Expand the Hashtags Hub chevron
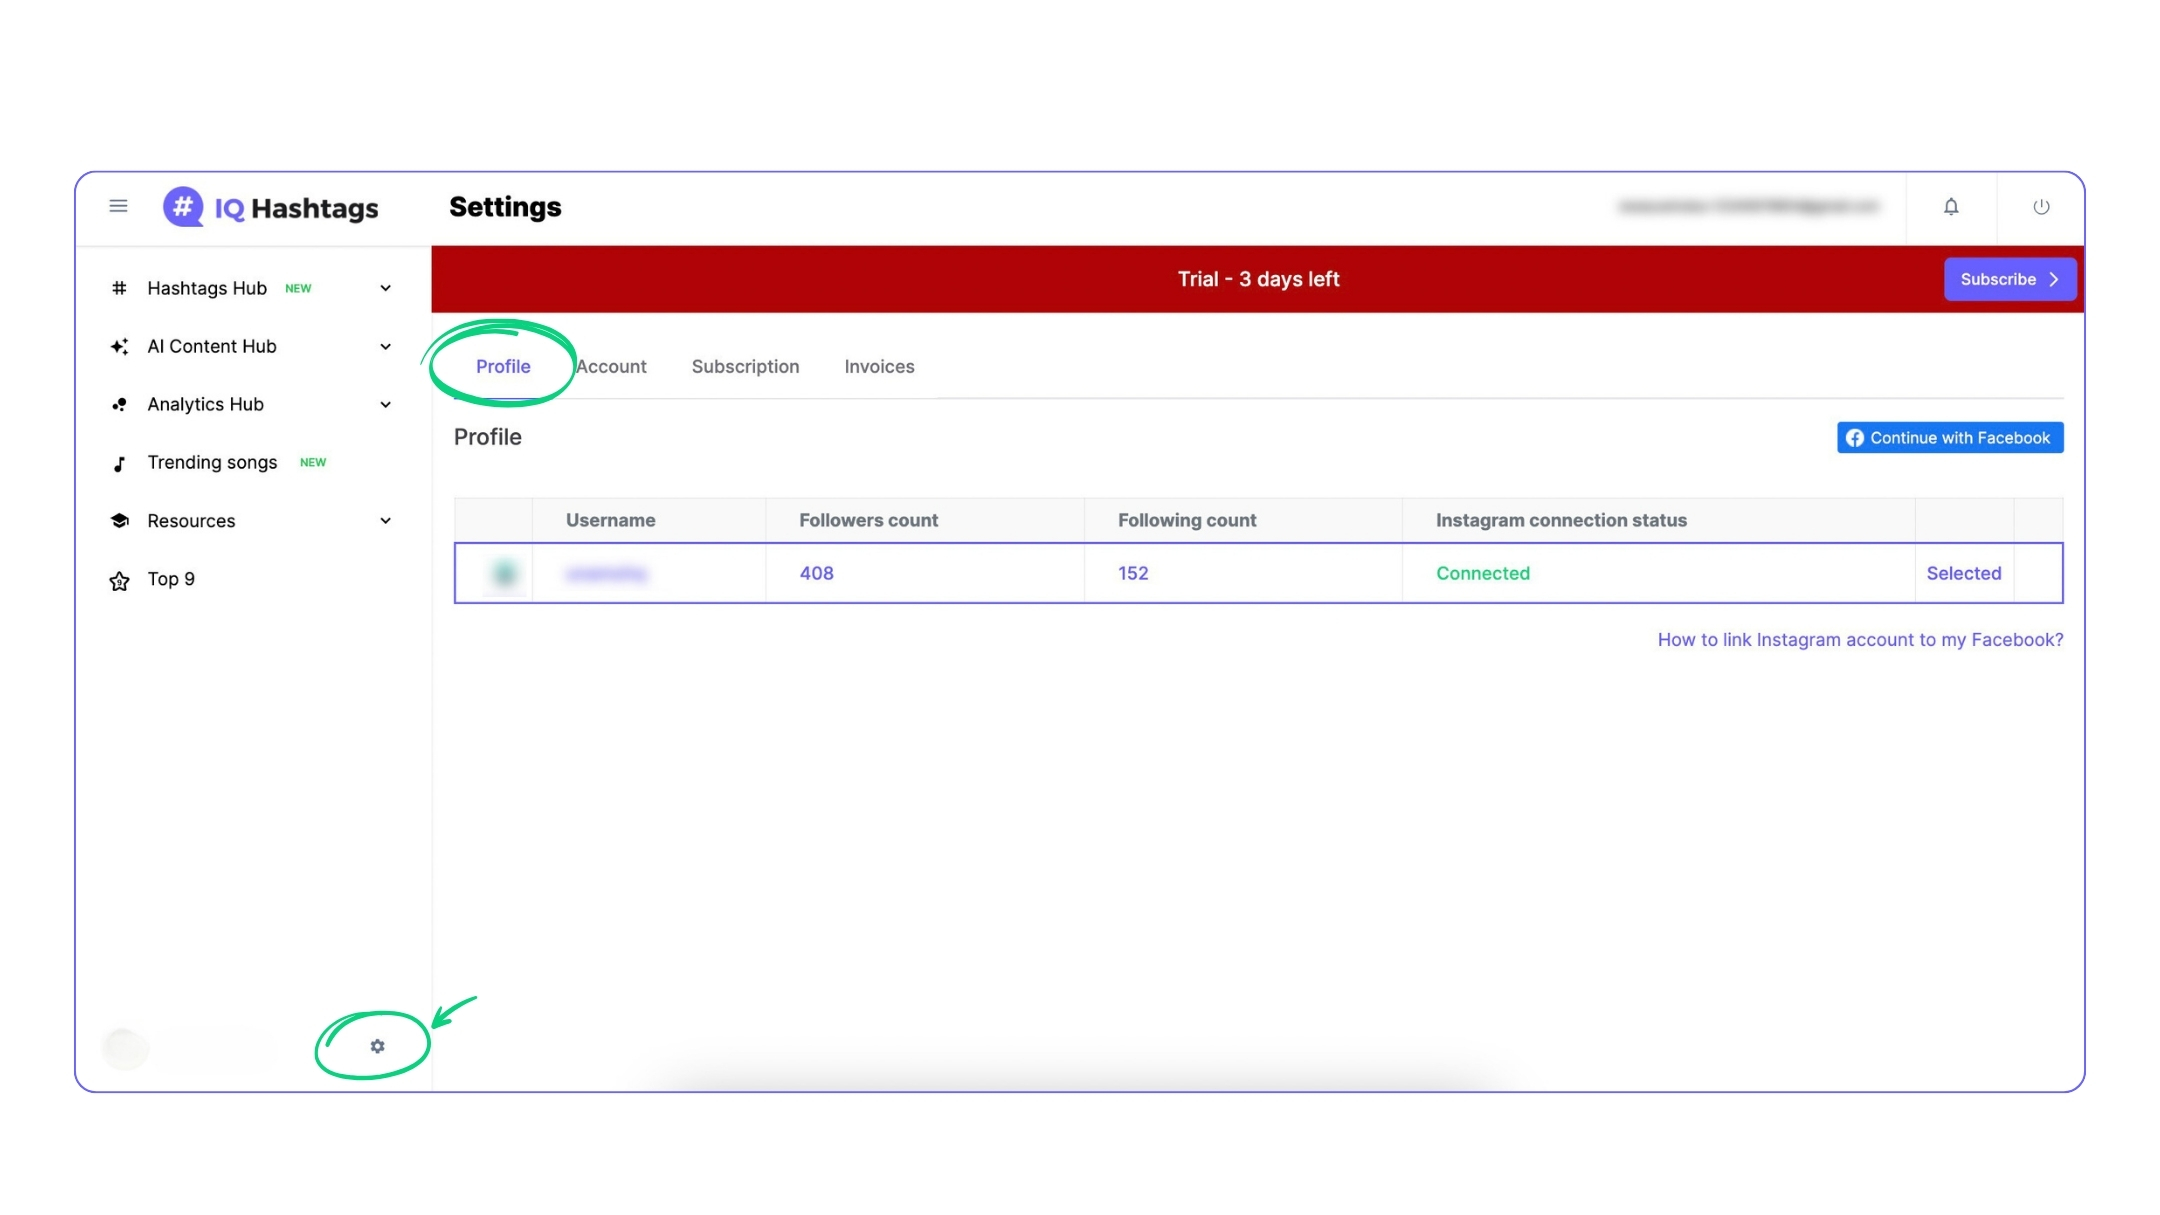This screenshot has width=2160, height=1215. [385, 288]
